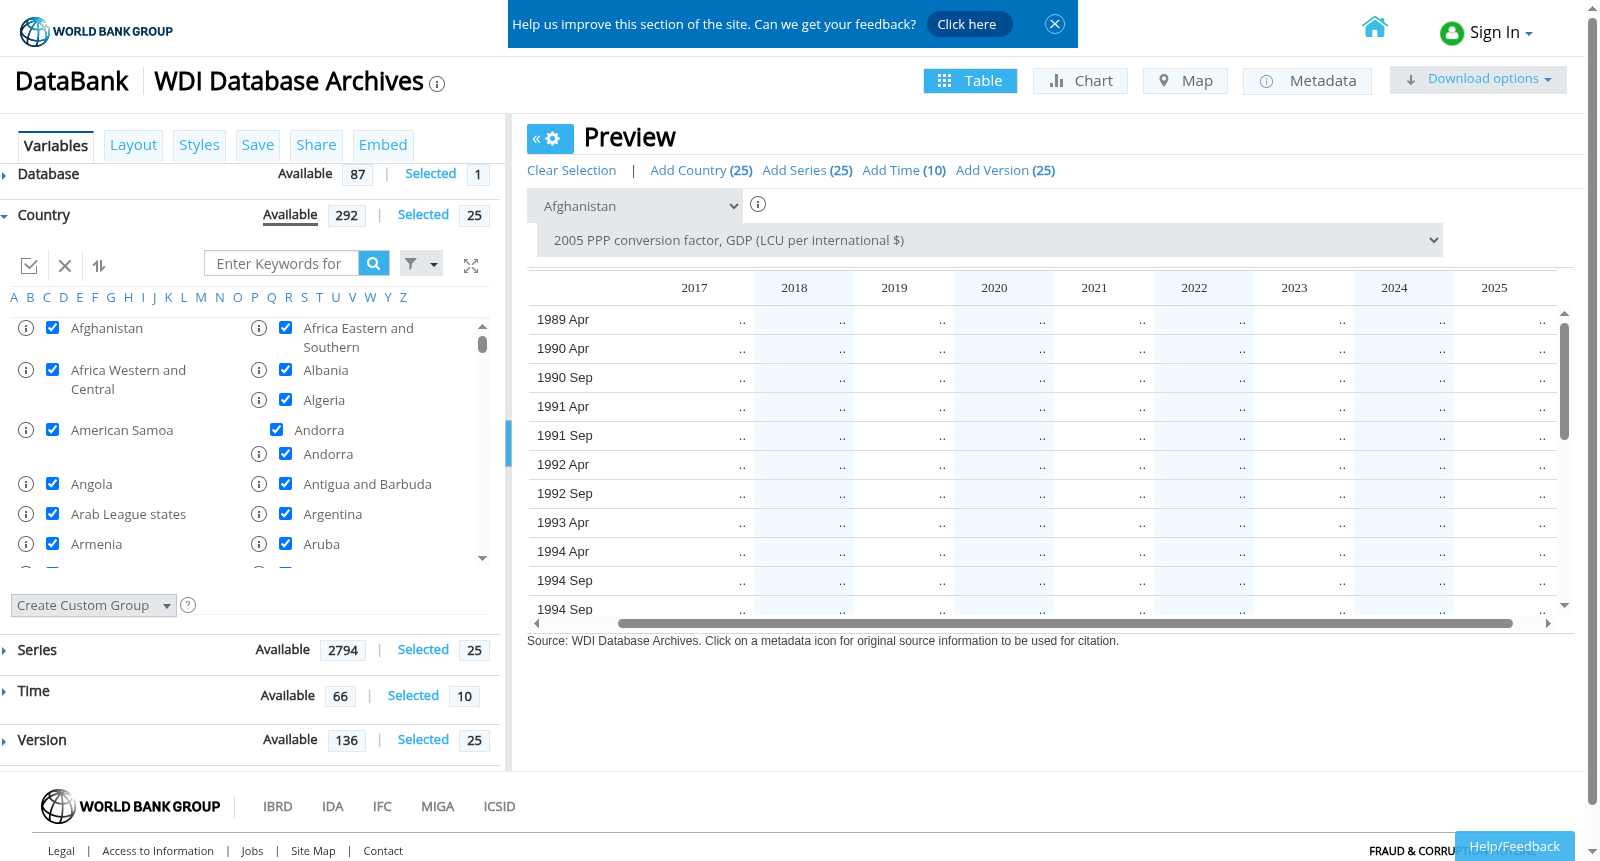Show metadata info for Albania

(x=259, y=370)
